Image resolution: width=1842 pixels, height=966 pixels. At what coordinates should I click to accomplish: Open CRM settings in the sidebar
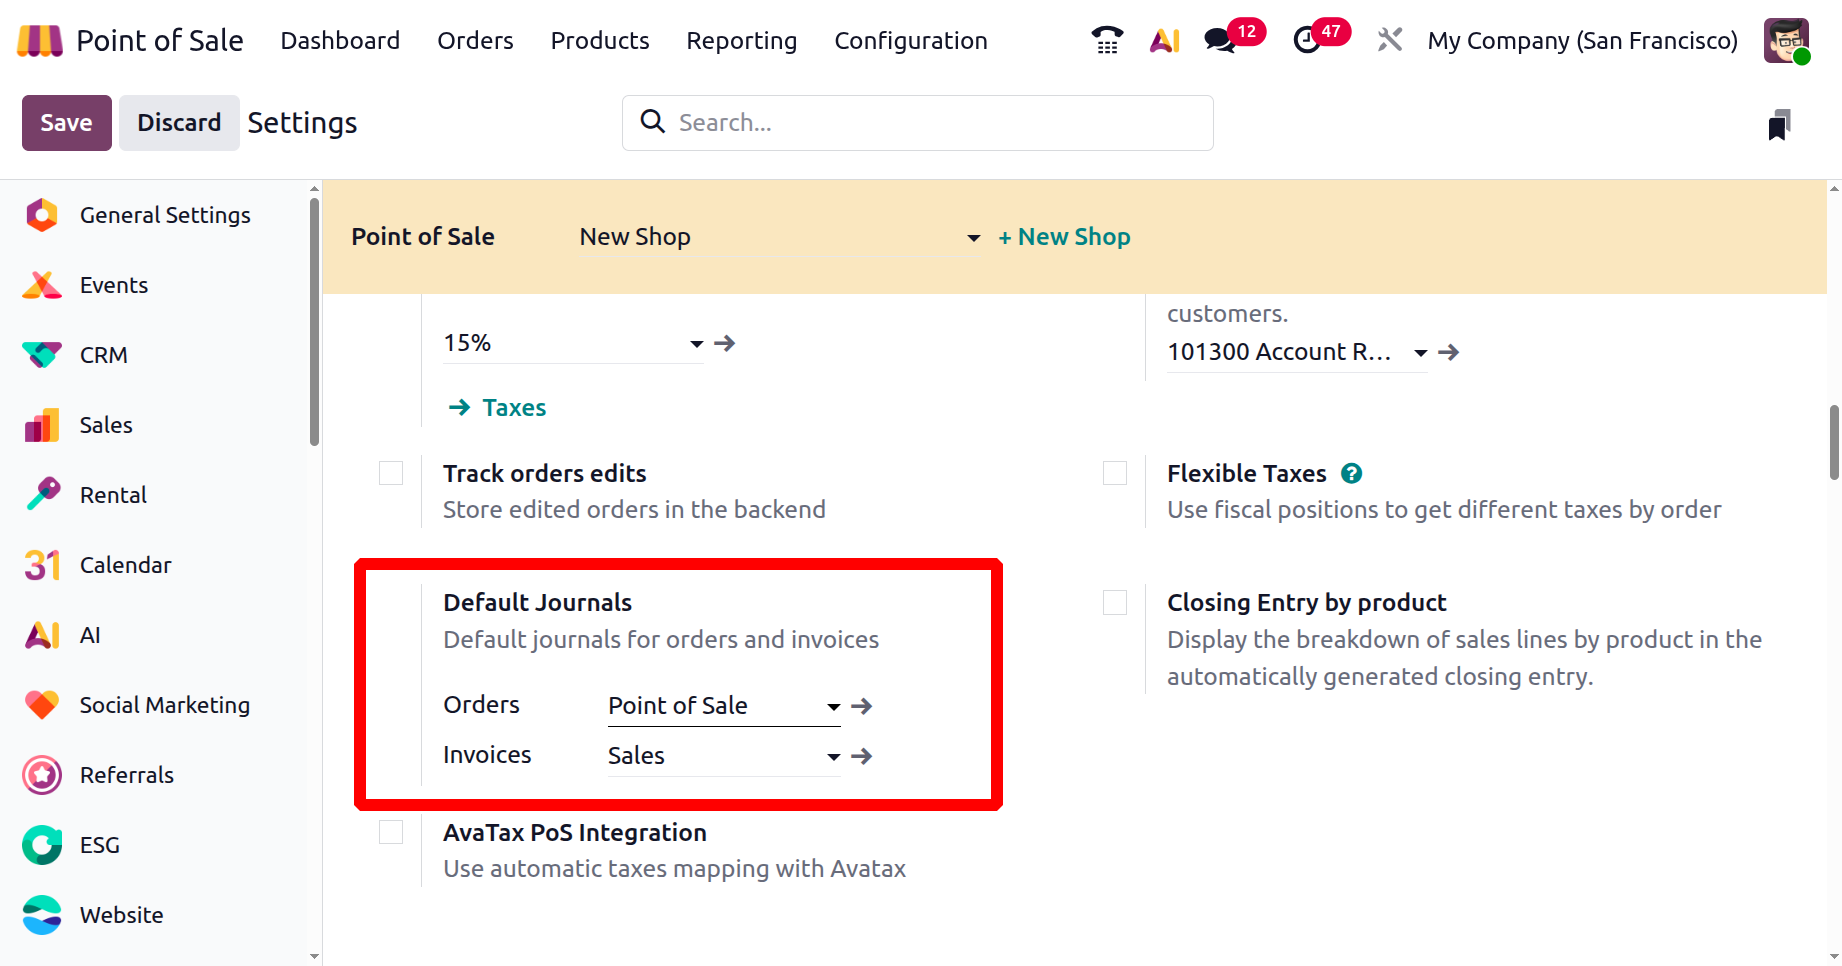[x=103, y=355]
